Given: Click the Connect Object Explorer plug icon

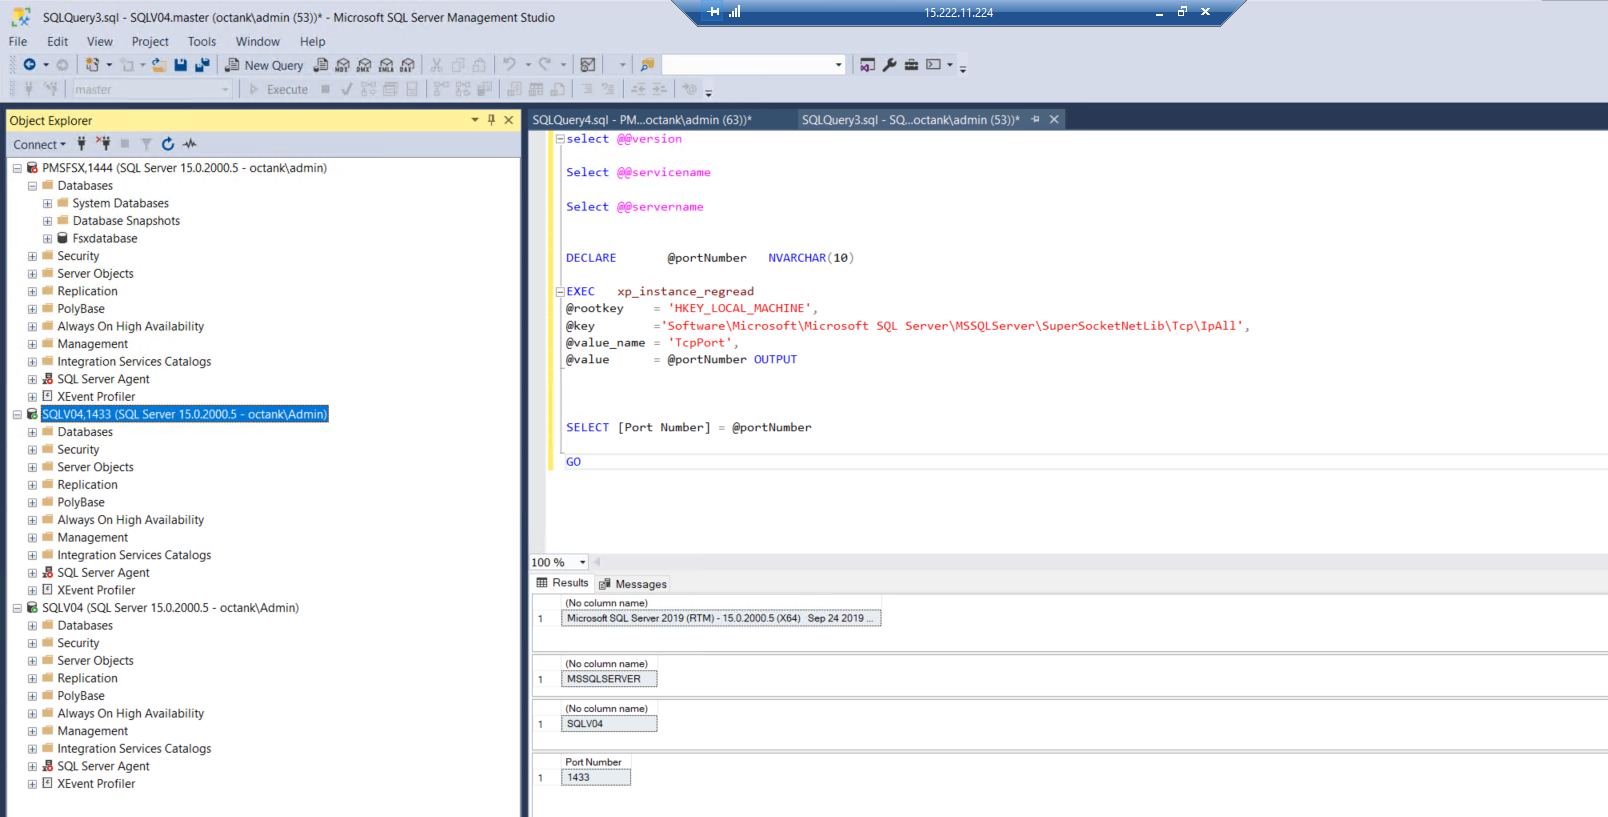Looking at the screenshot, I should point(82,144).
